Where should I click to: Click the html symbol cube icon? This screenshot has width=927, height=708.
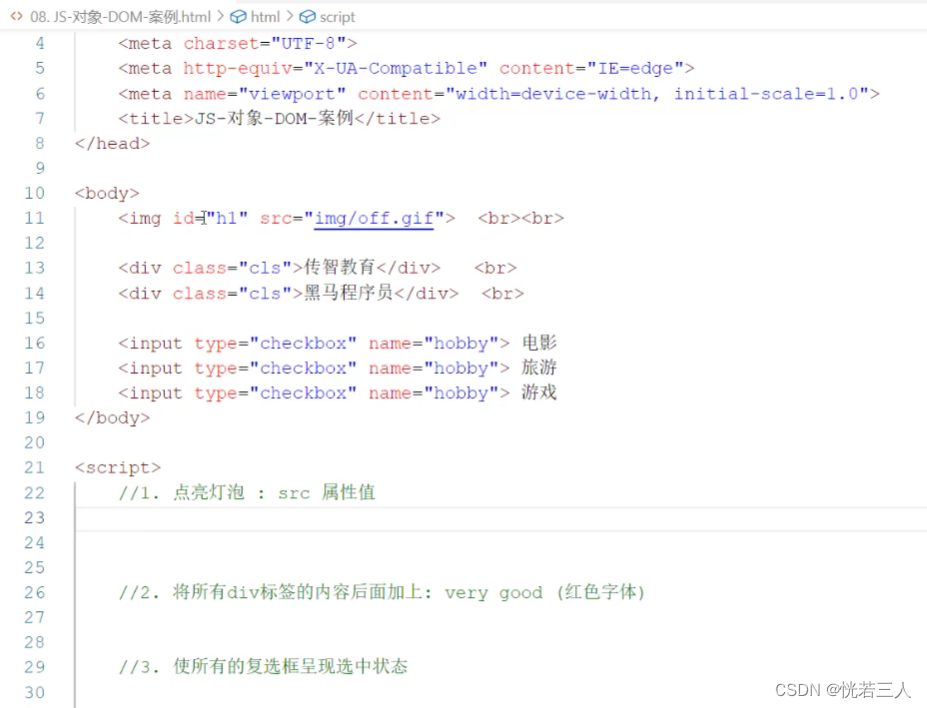[x=238, y=17]
